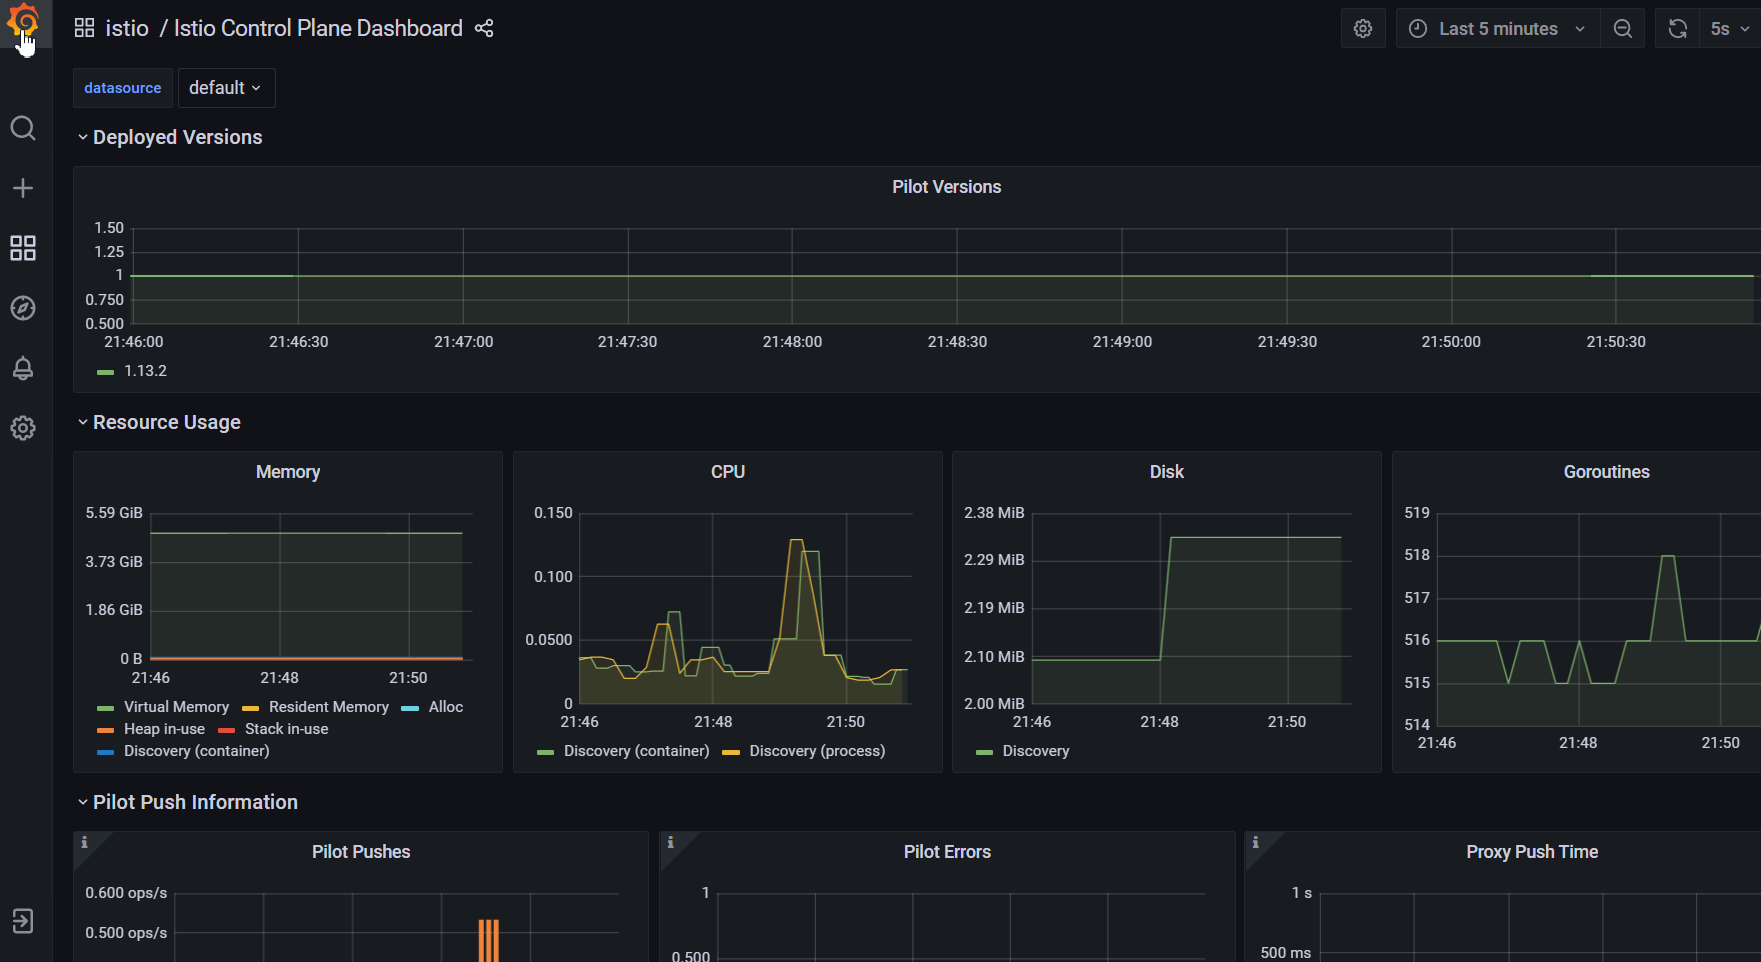The height and width of the screenshot is (962, 1761).
Task: Open the Goroutines panel title menu
Action: coord(1607,472)
